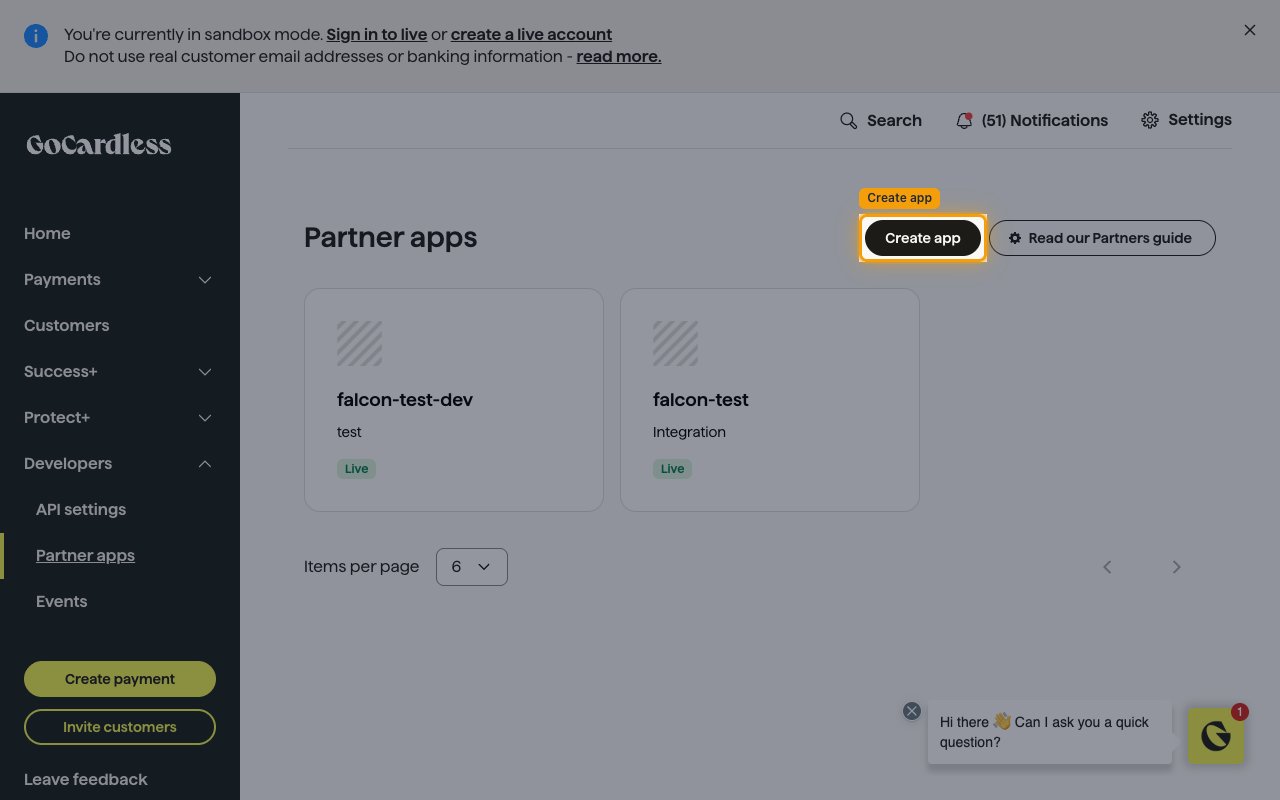Open Events under Developers
The width and height of the screenshot is (1280, 800).
tap(62, 601)
